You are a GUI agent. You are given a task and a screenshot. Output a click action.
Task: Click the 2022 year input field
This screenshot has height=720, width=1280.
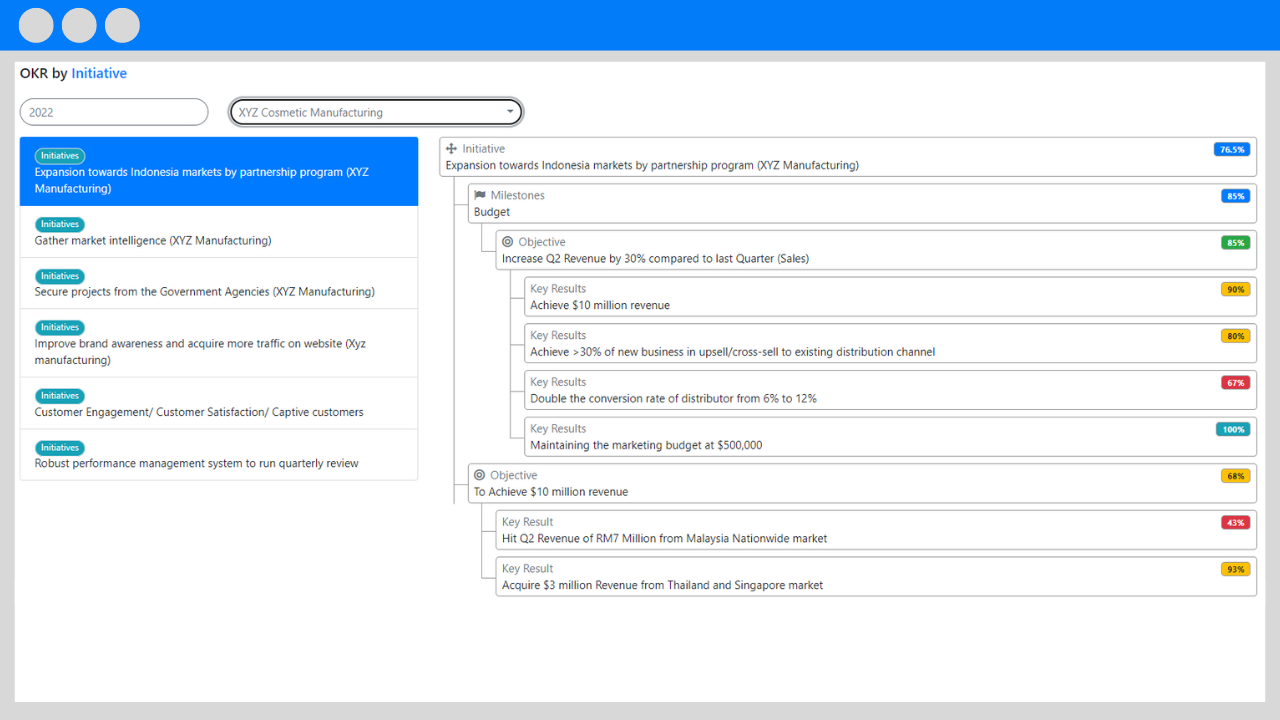pos(114,112)
